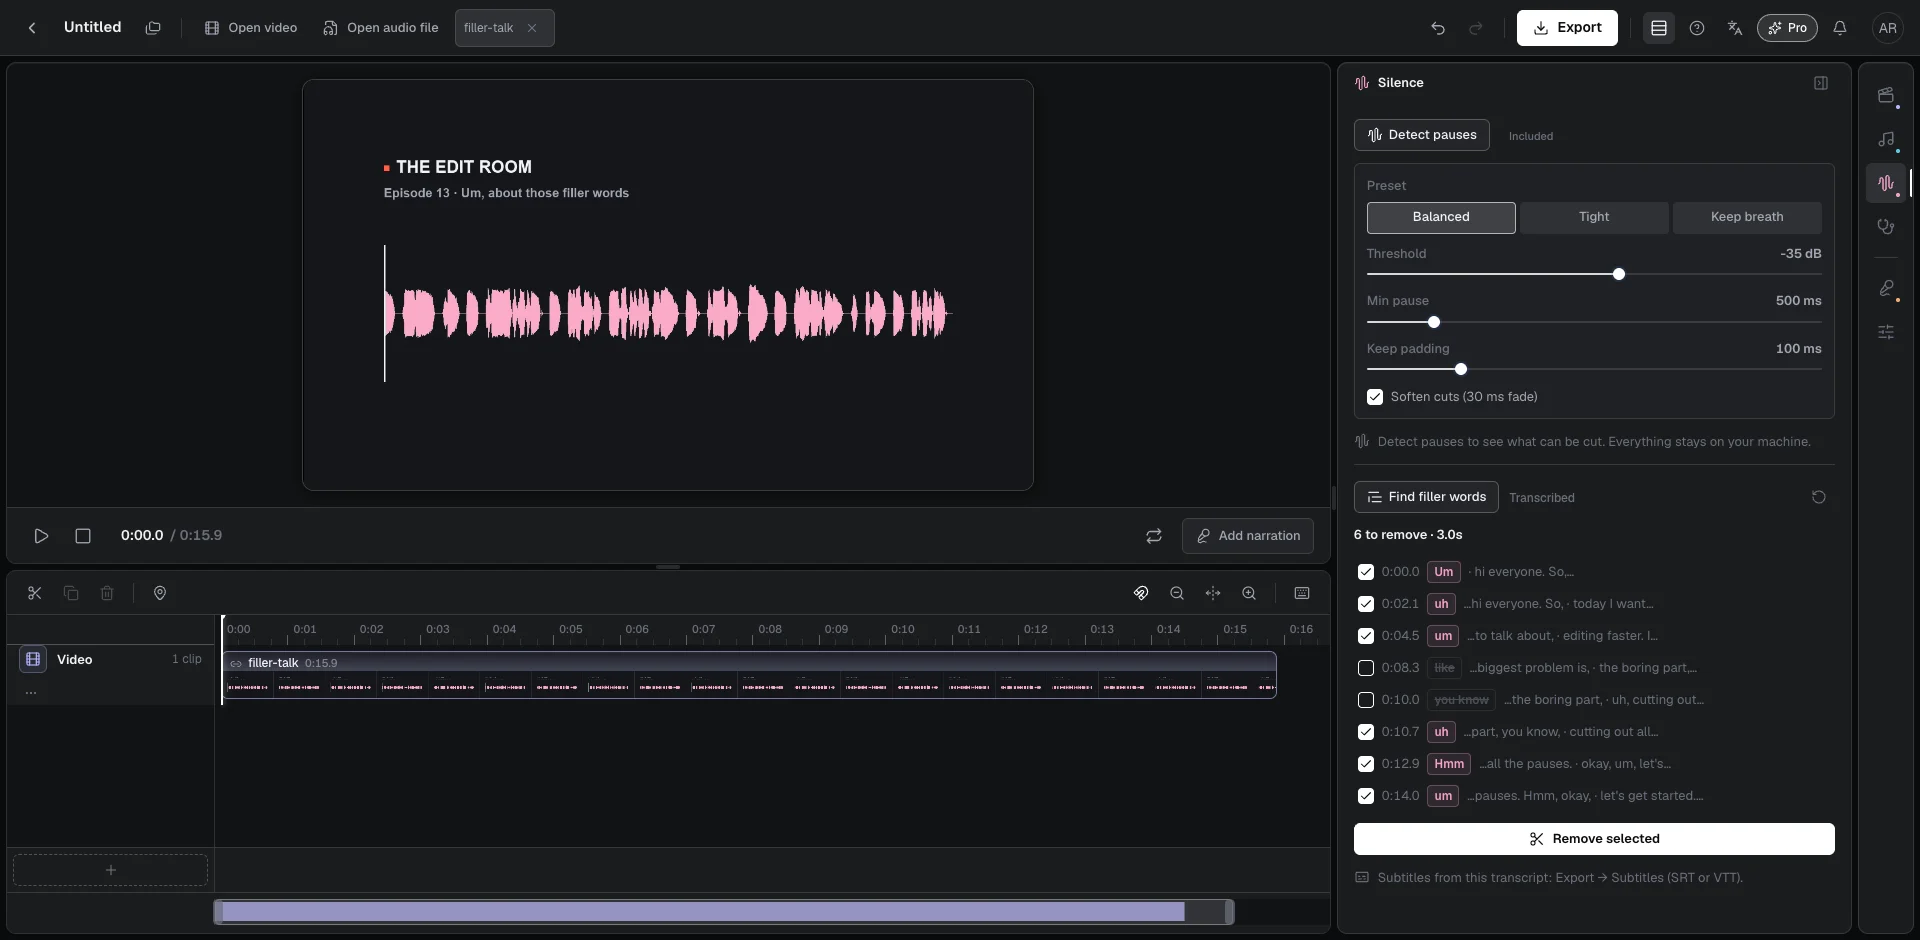
Task: Check the 0:10.0 you know filler
Action: (1366, 700)
